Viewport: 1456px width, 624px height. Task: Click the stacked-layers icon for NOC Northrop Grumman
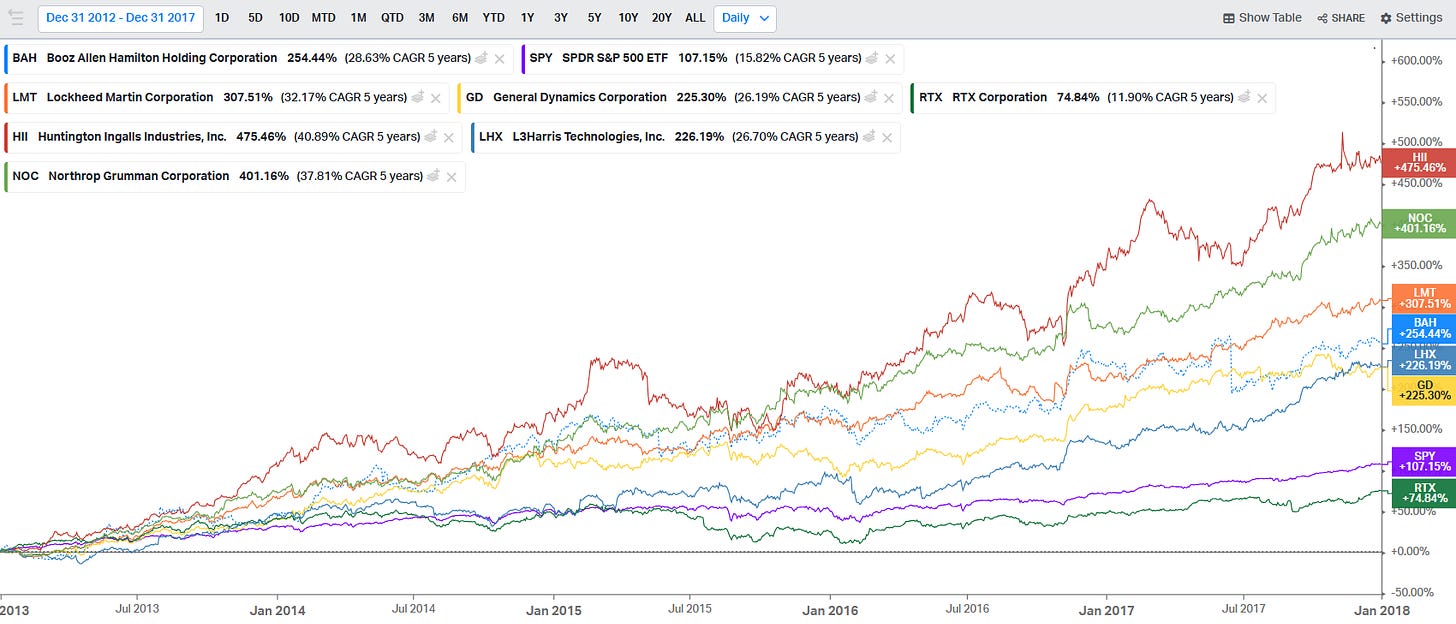[x=434, y=176]
